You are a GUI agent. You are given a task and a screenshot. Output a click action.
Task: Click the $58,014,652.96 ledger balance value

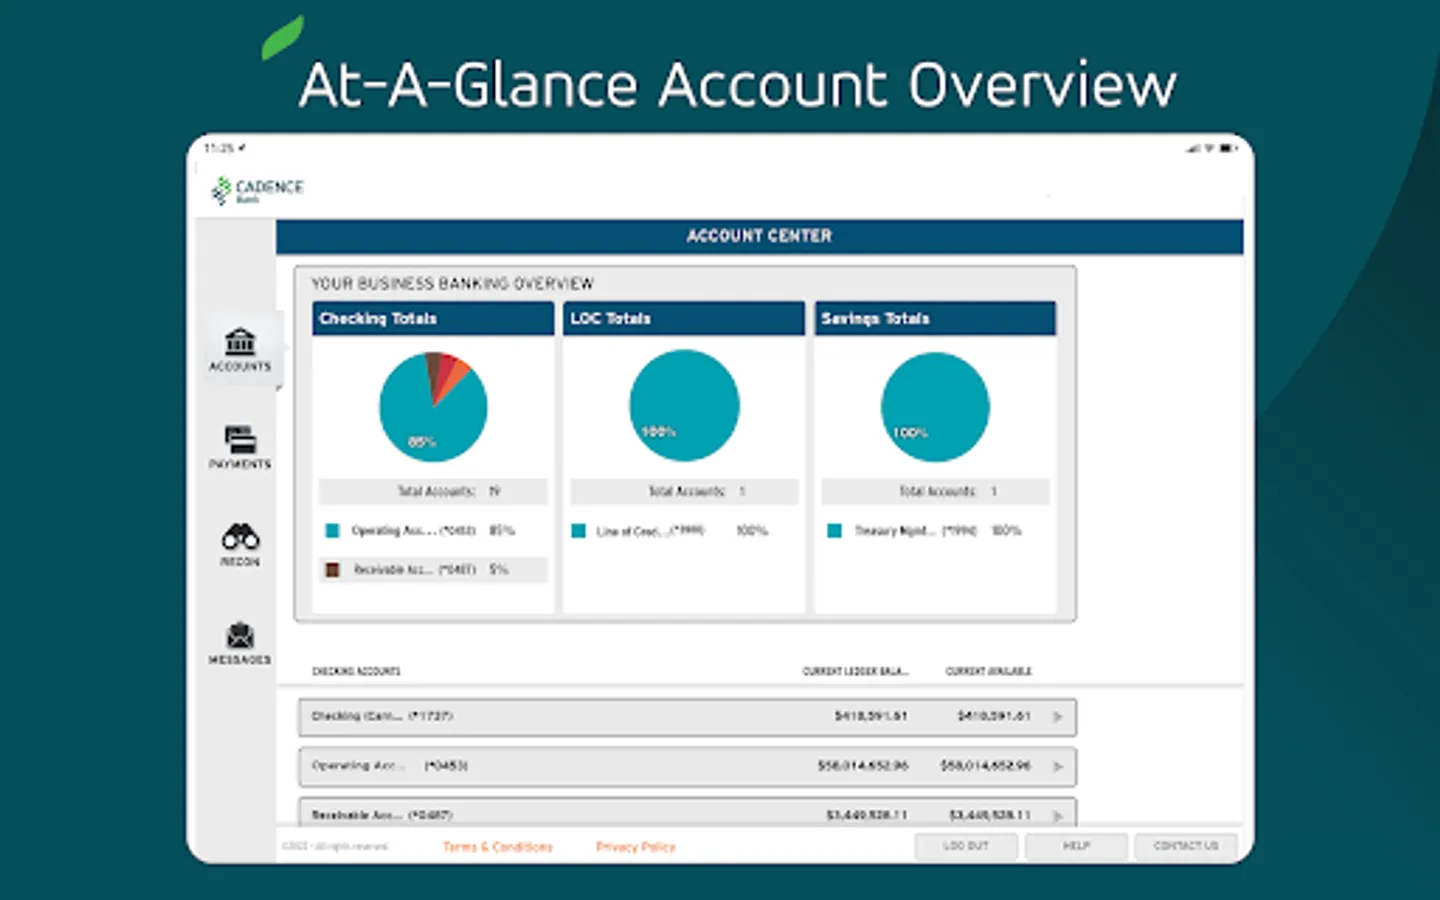(x=863, y=766)
